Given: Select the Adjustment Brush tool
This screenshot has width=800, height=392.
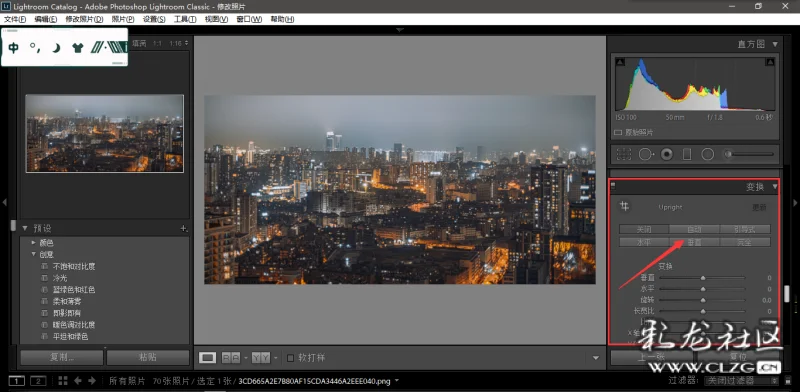Looking at the screenshot, I should click(750, 154).
